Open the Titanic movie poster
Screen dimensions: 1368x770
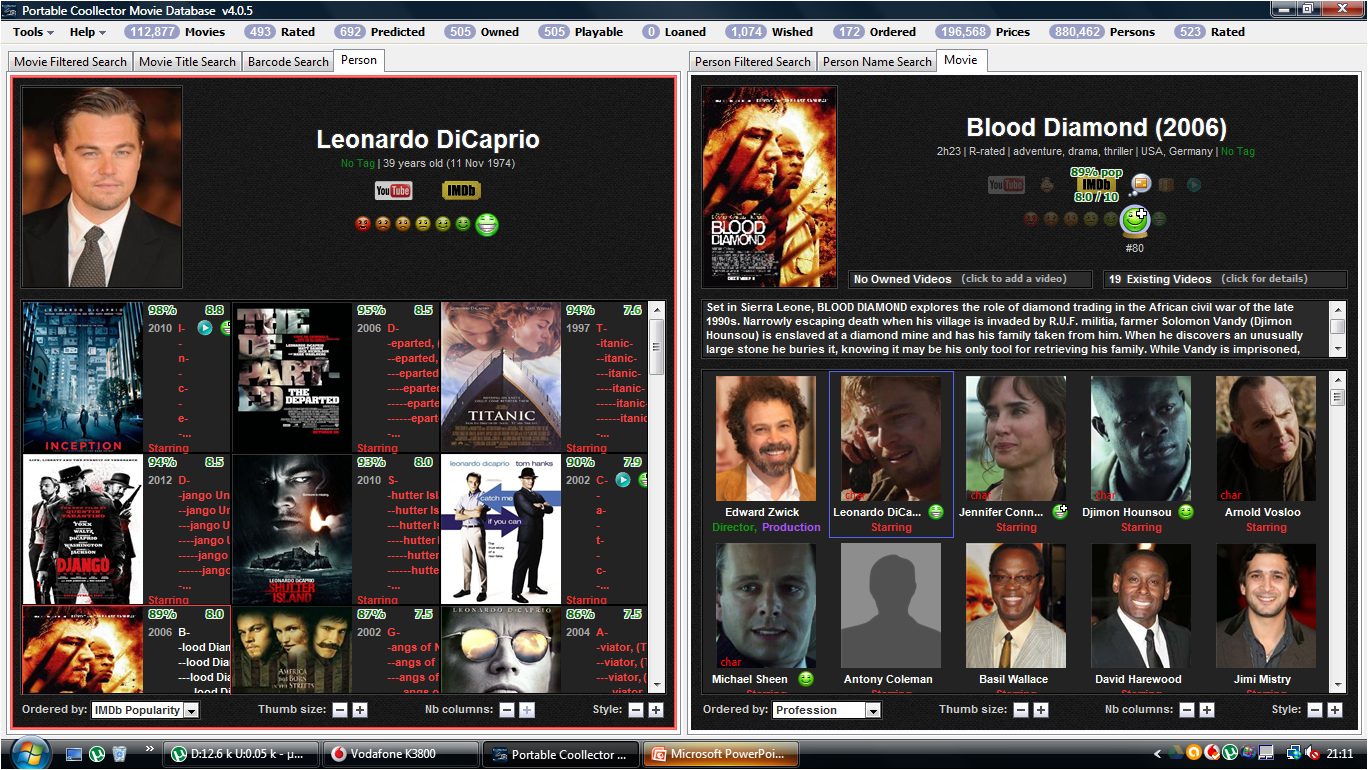pyautogui.click(x=501, y=377)
